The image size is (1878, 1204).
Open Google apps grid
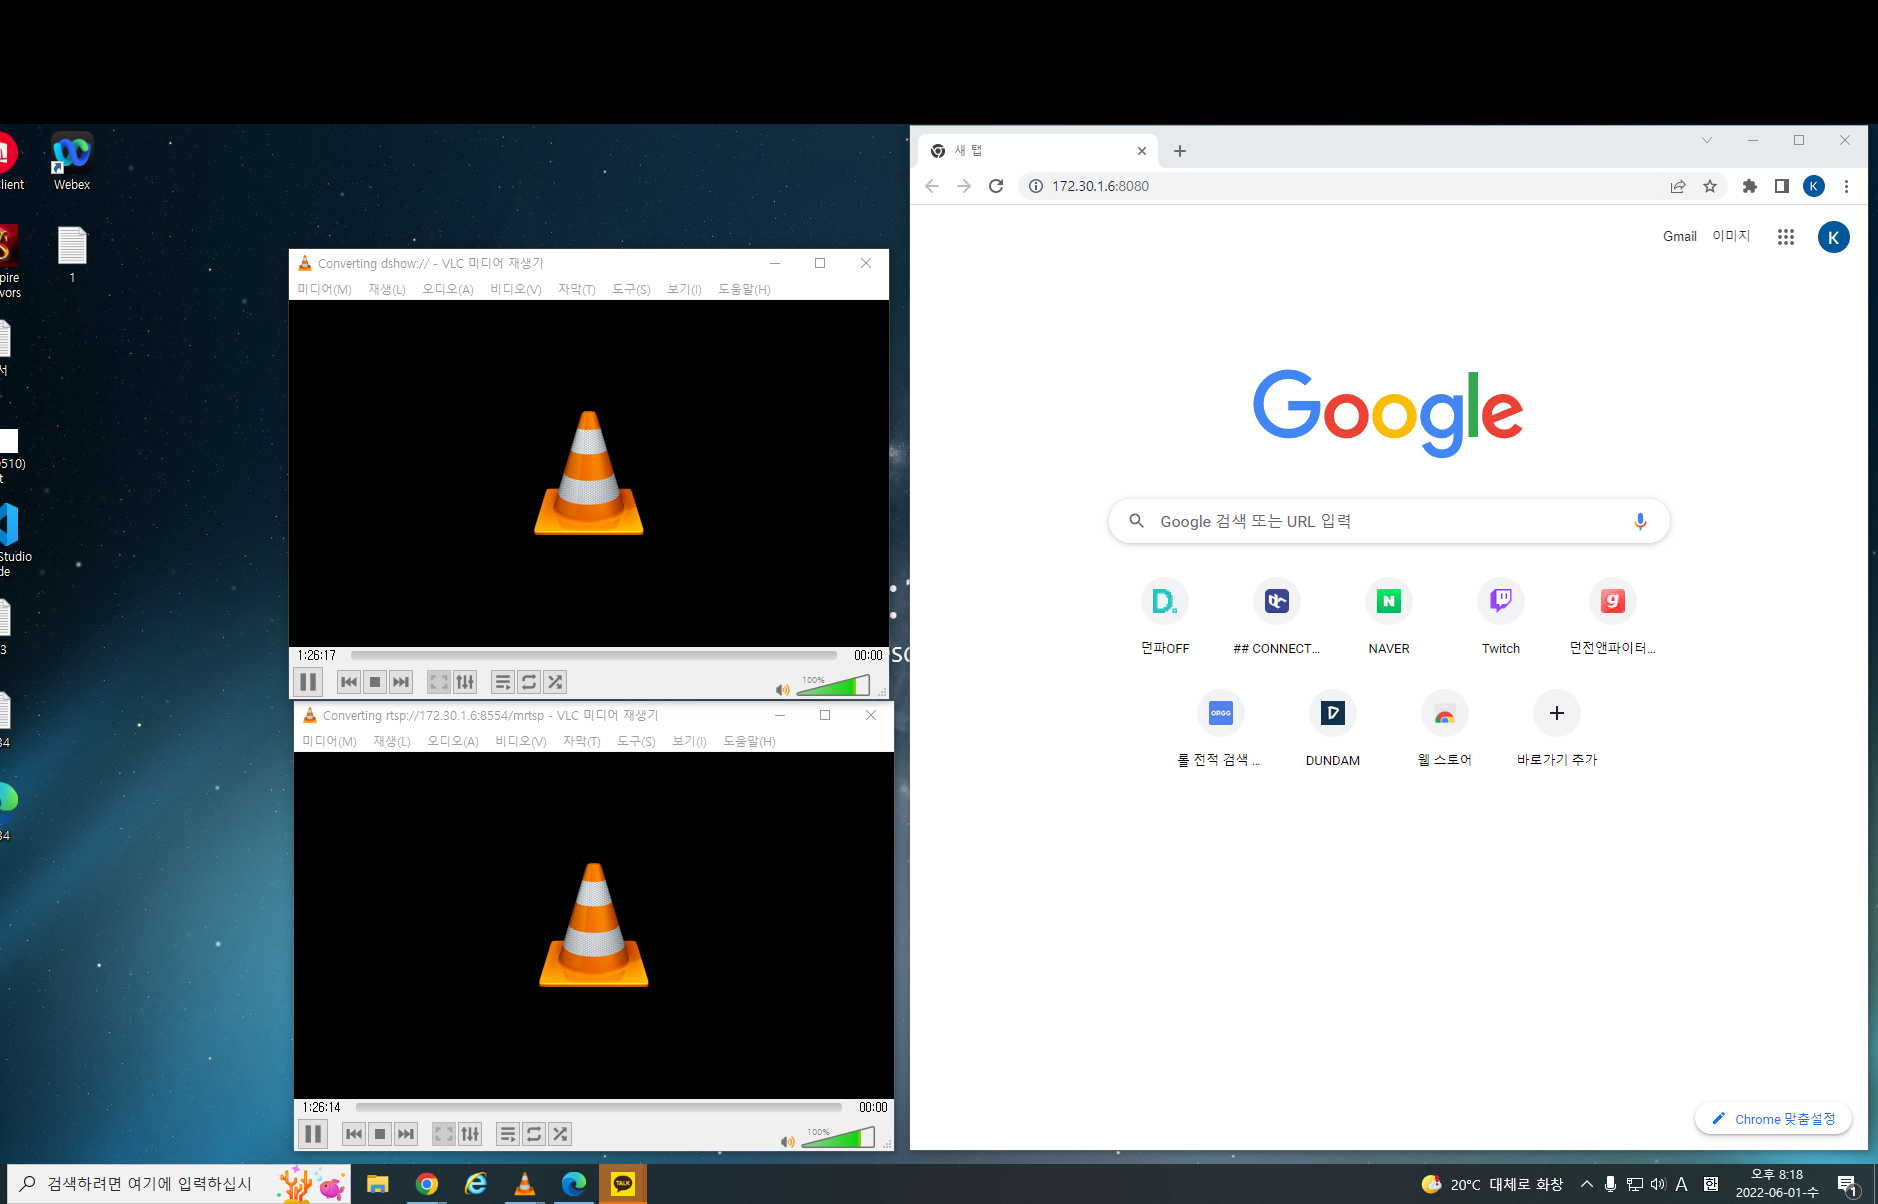click(x=1786, y=237)
